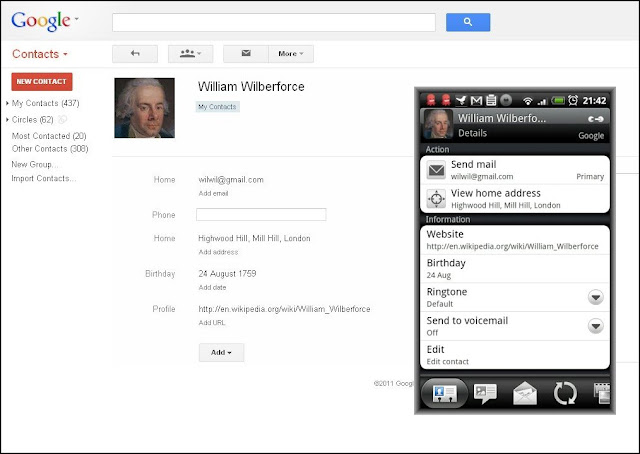Click the Wikipedia profile URL on web page
Image resolution: width=640 pixels, height=454 pixels.
pos(284,309)
